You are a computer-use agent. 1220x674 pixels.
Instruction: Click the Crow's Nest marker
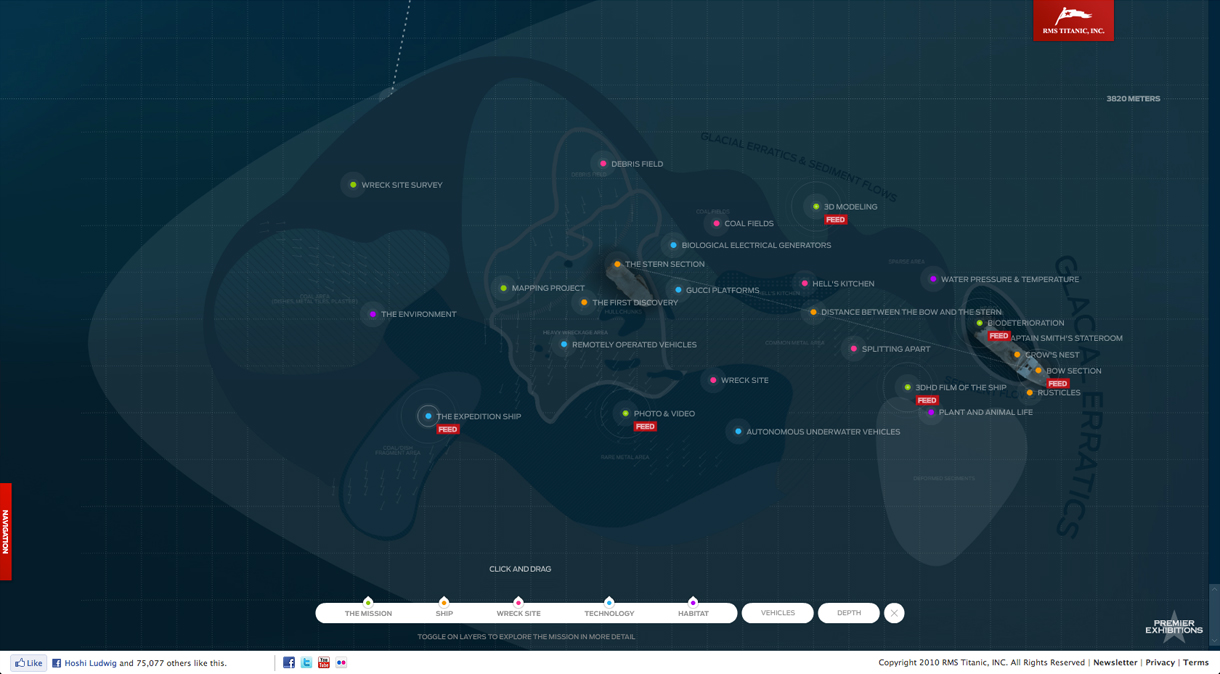(1017, 355)
